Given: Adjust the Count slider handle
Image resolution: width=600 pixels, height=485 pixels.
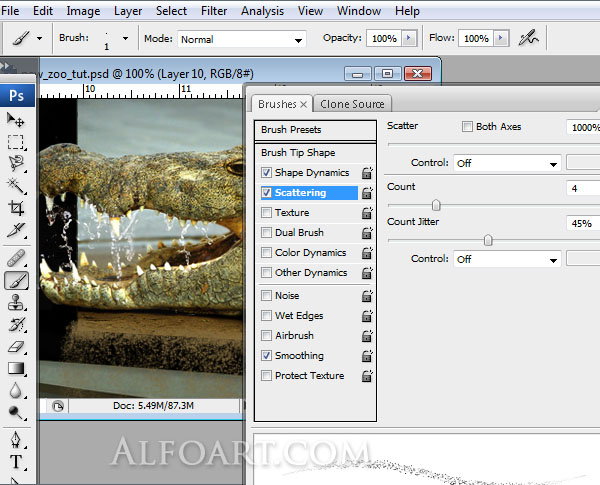Looking at the screenshot, I should point(436,205).
